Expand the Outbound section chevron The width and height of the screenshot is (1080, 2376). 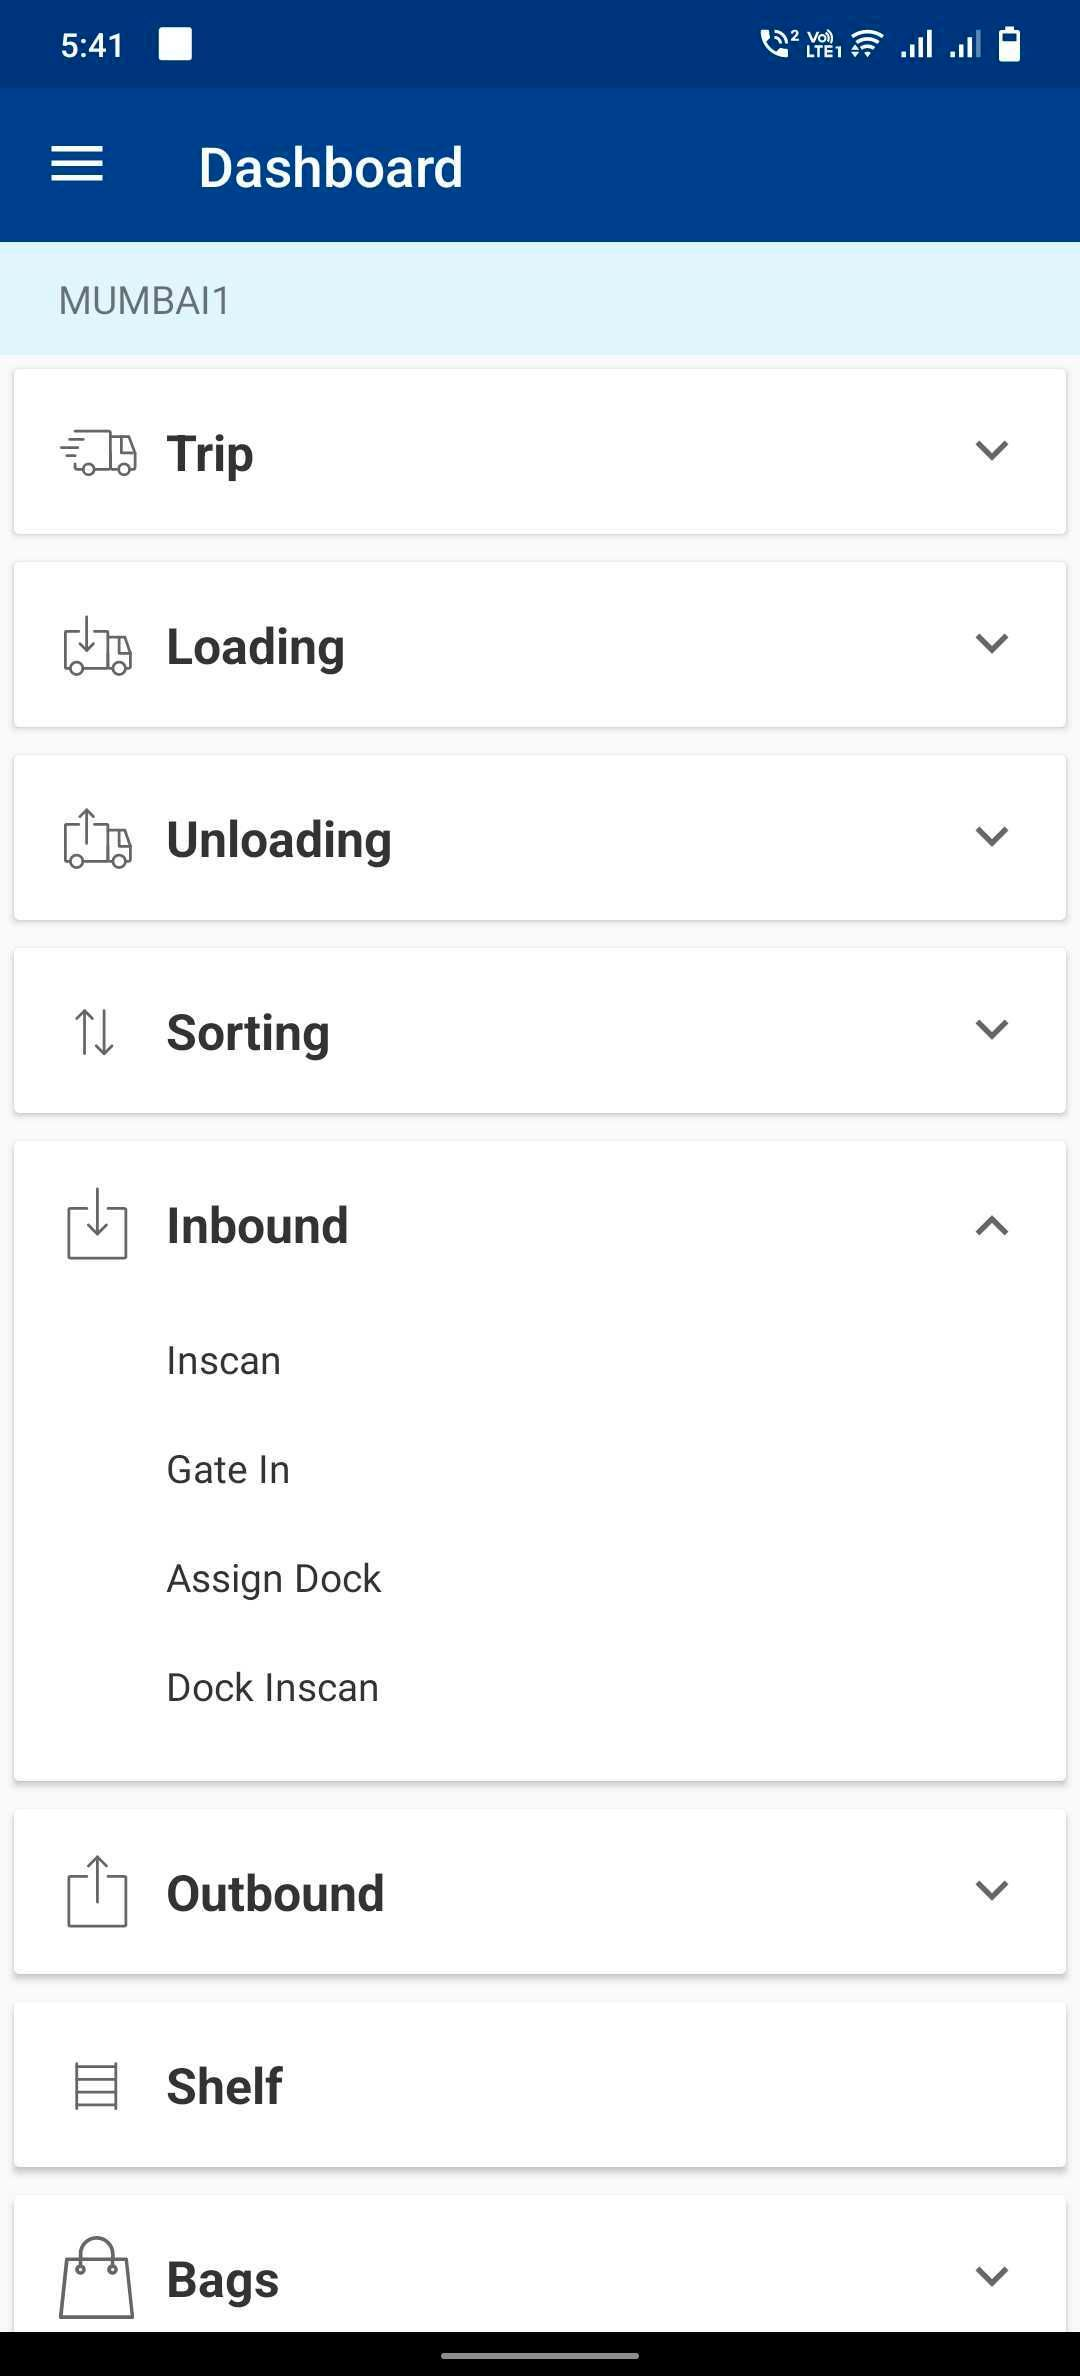[x=991, y=1890]
